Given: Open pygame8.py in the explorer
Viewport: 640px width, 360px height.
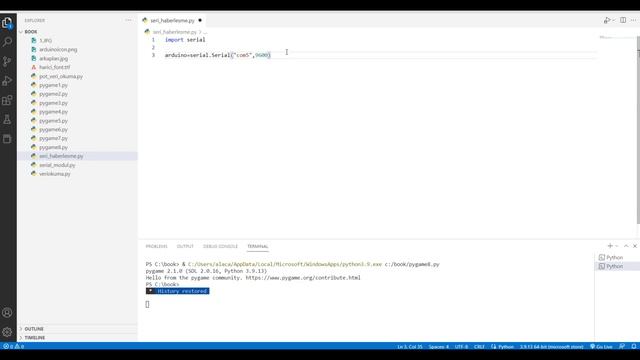Looking at the screenshot, I should tap(53, 147).
